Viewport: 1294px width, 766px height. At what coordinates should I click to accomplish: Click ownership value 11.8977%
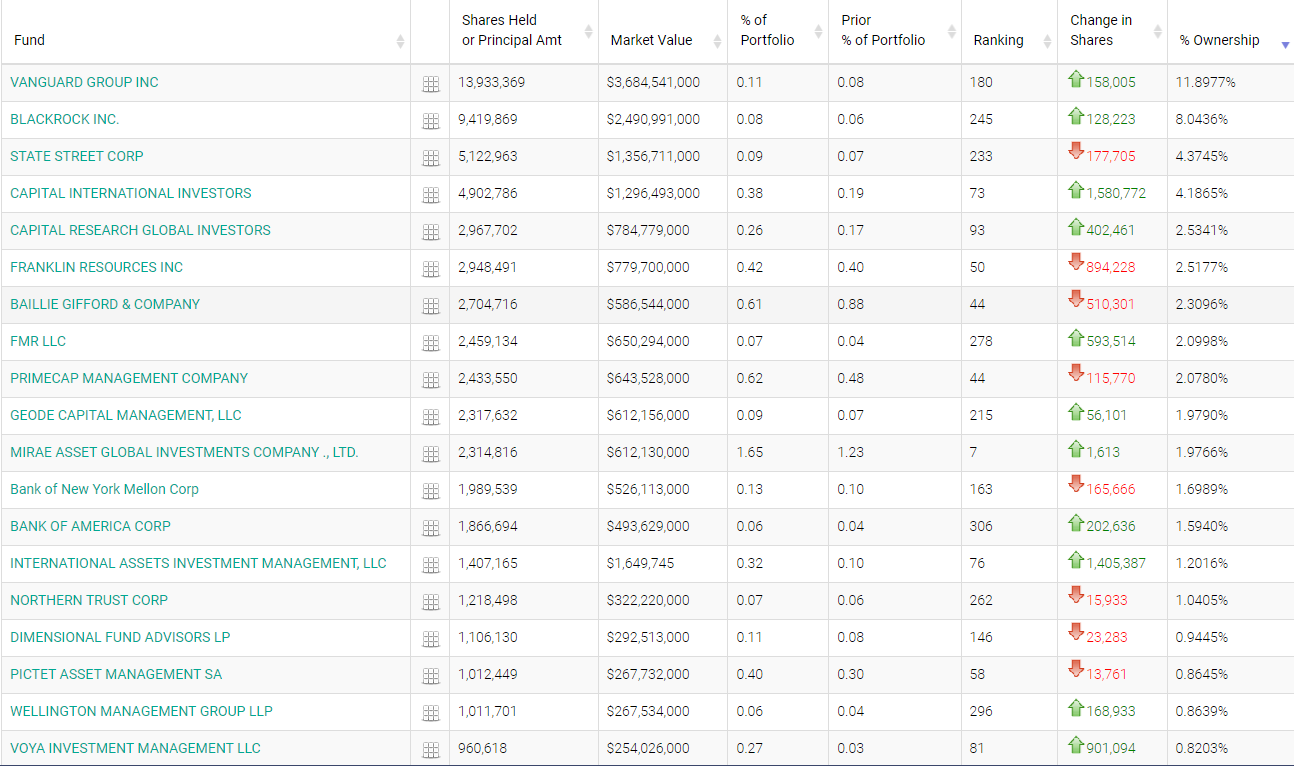(1206, 82)
